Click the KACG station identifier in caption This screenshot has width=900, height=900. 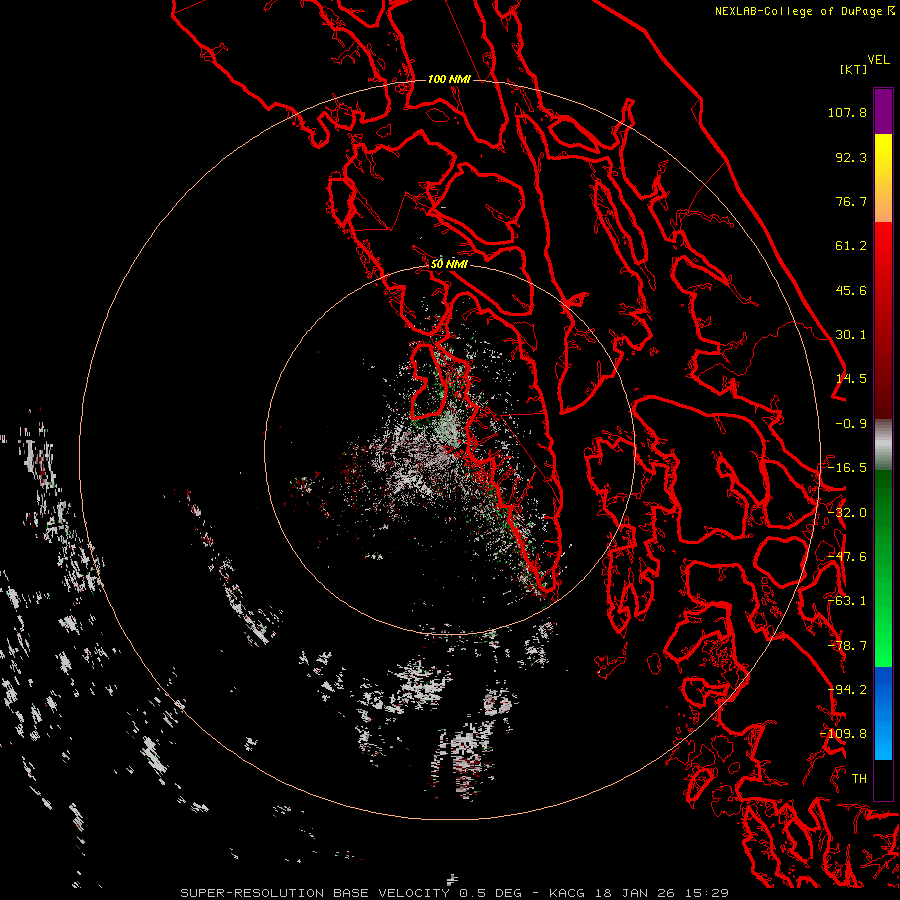tap(569, 893)
